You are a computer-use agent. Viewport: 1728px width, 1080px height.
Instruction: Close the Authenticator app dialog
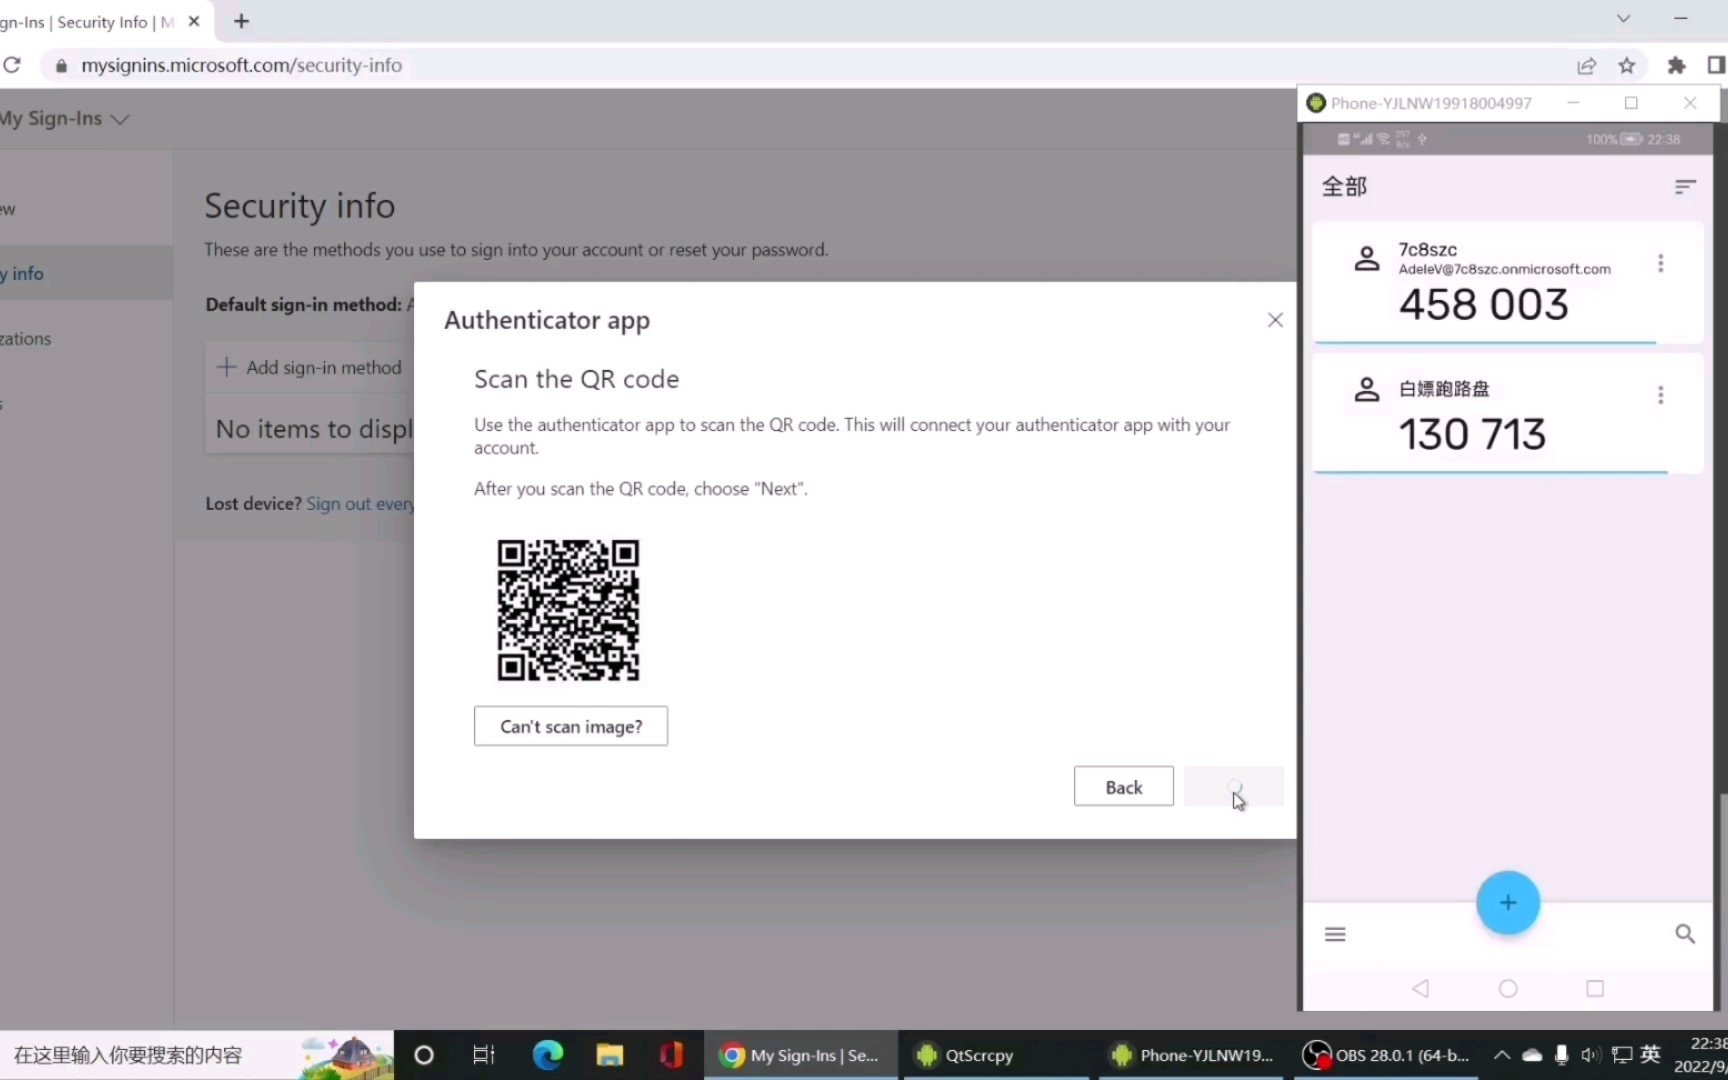(1275, 320)
